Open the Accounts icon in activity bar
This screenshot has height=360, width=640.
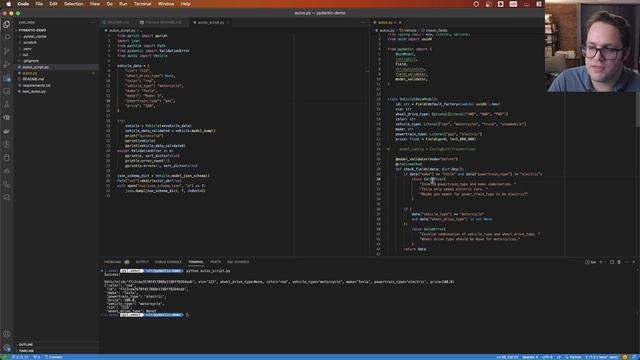click(x=7, y=334)
